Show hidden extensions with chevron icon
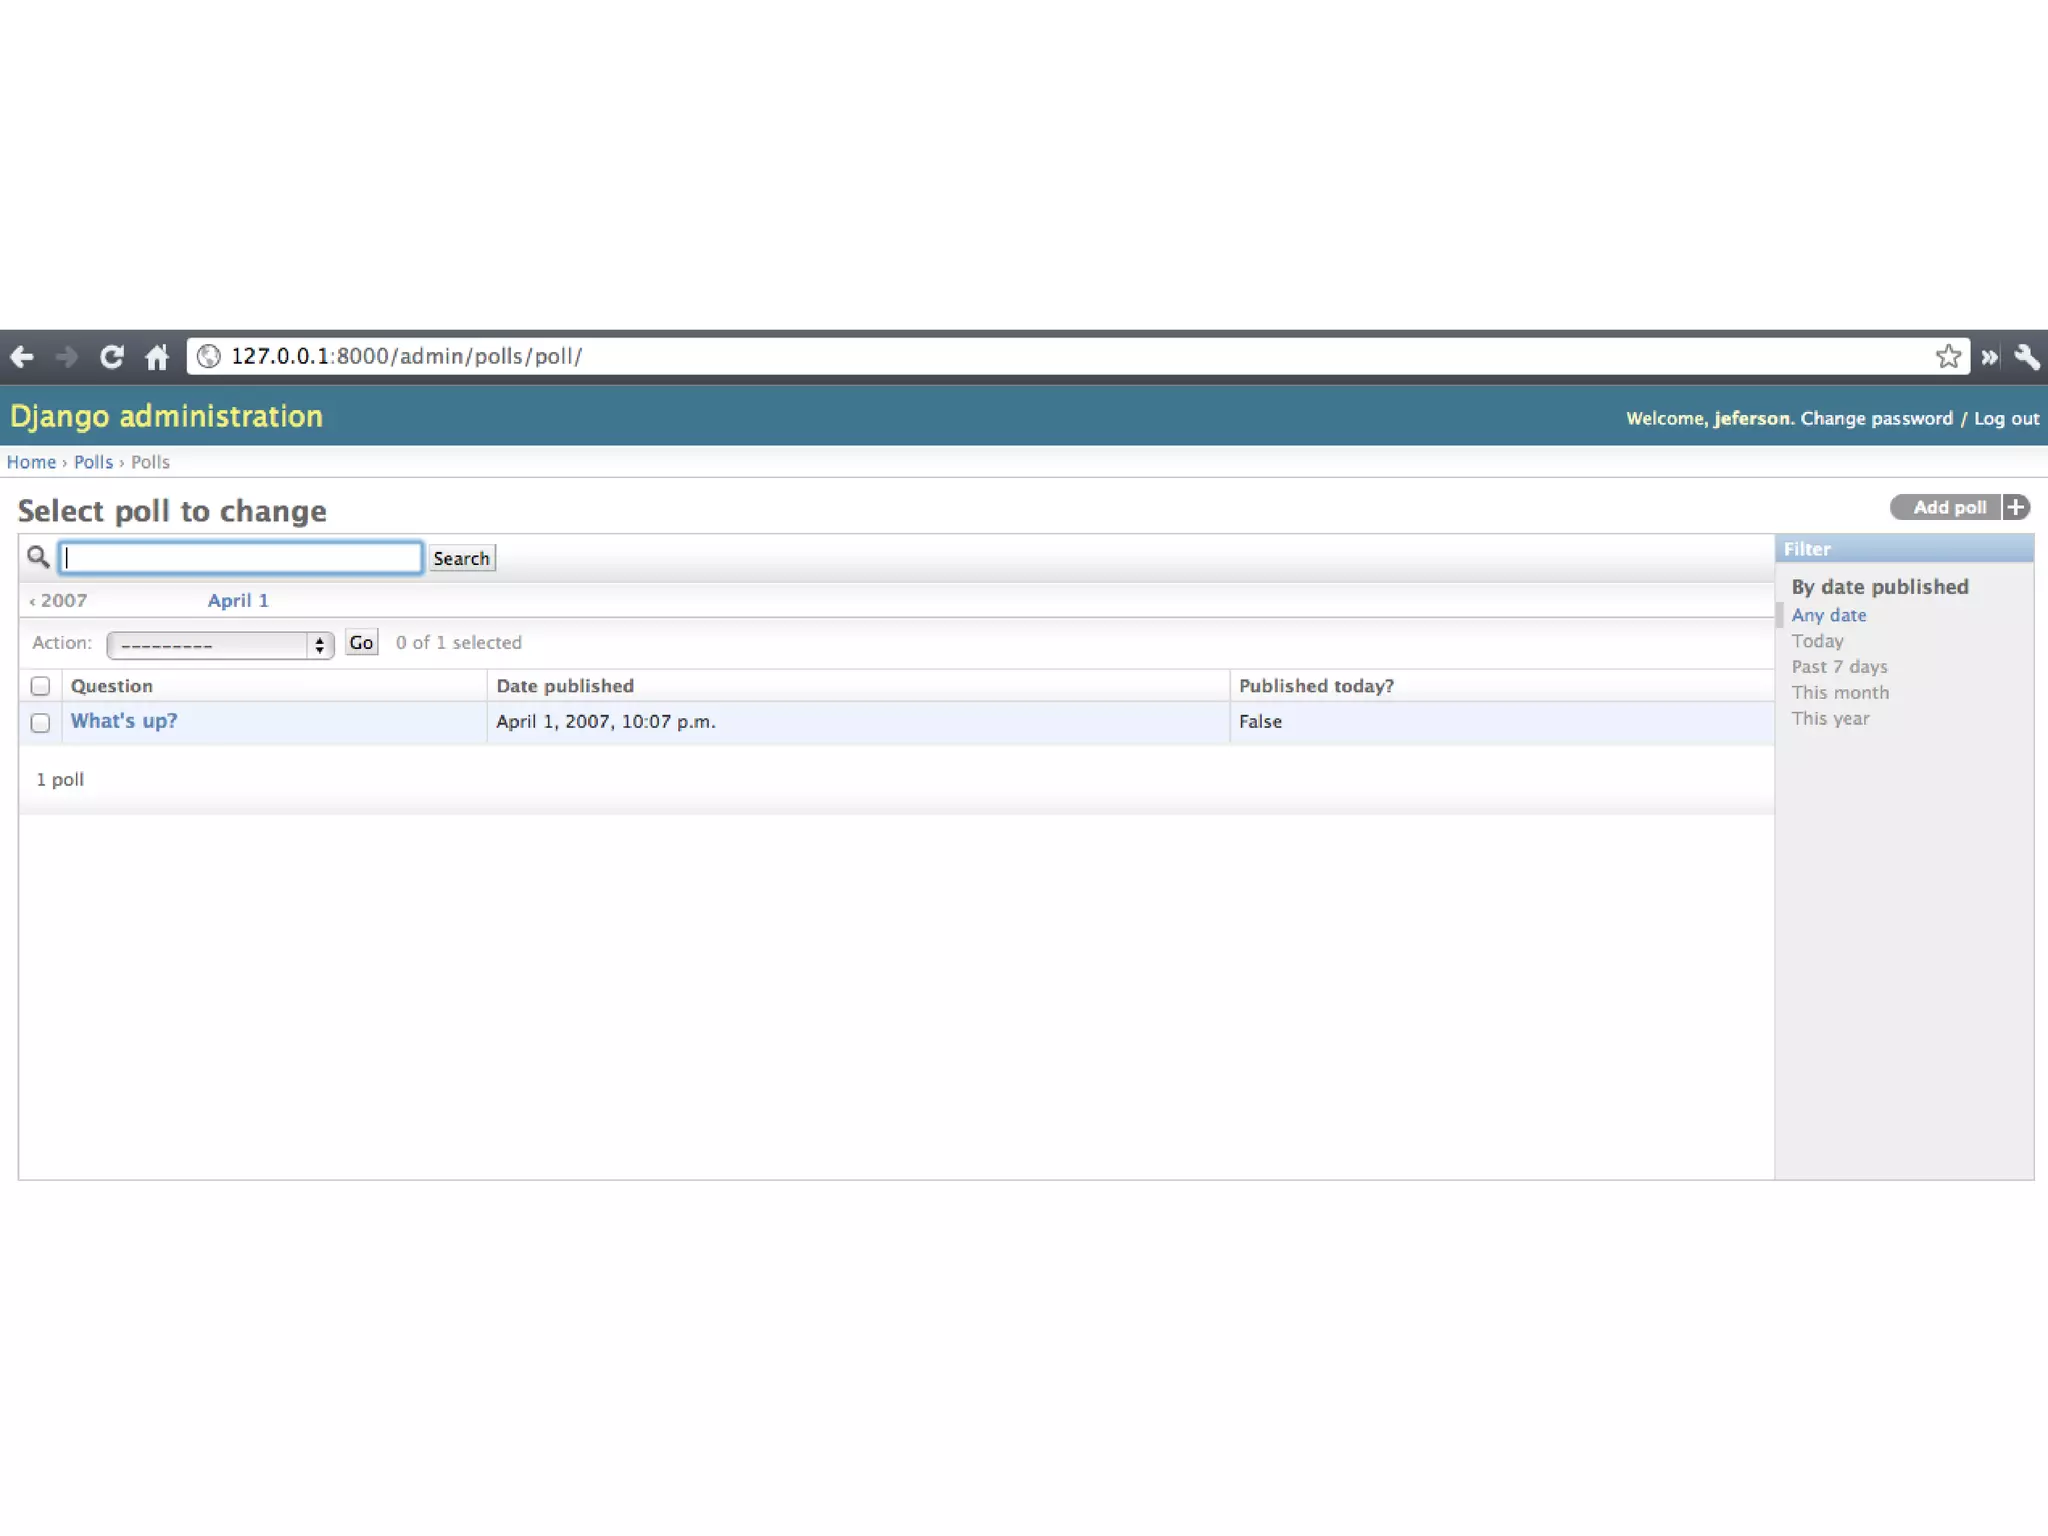 (x=1989, y=357)
